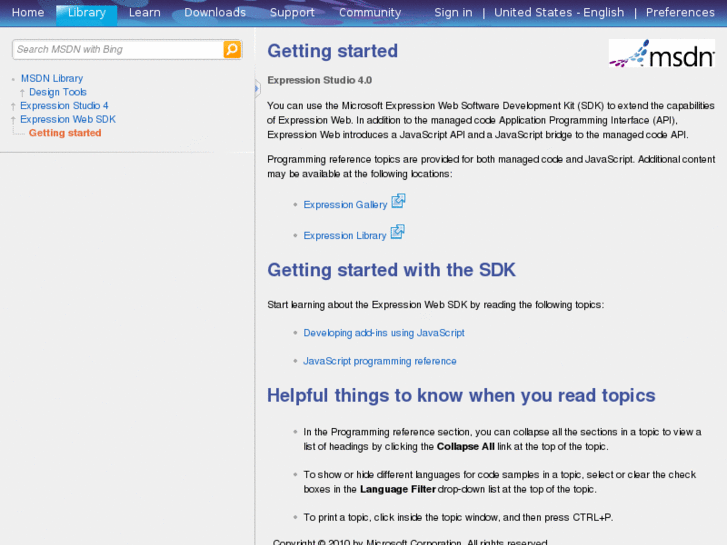The width and height of the screenshot is (727, 545).
Task: Click the tree arrow beside Design Tools
Action: point(22,93)
